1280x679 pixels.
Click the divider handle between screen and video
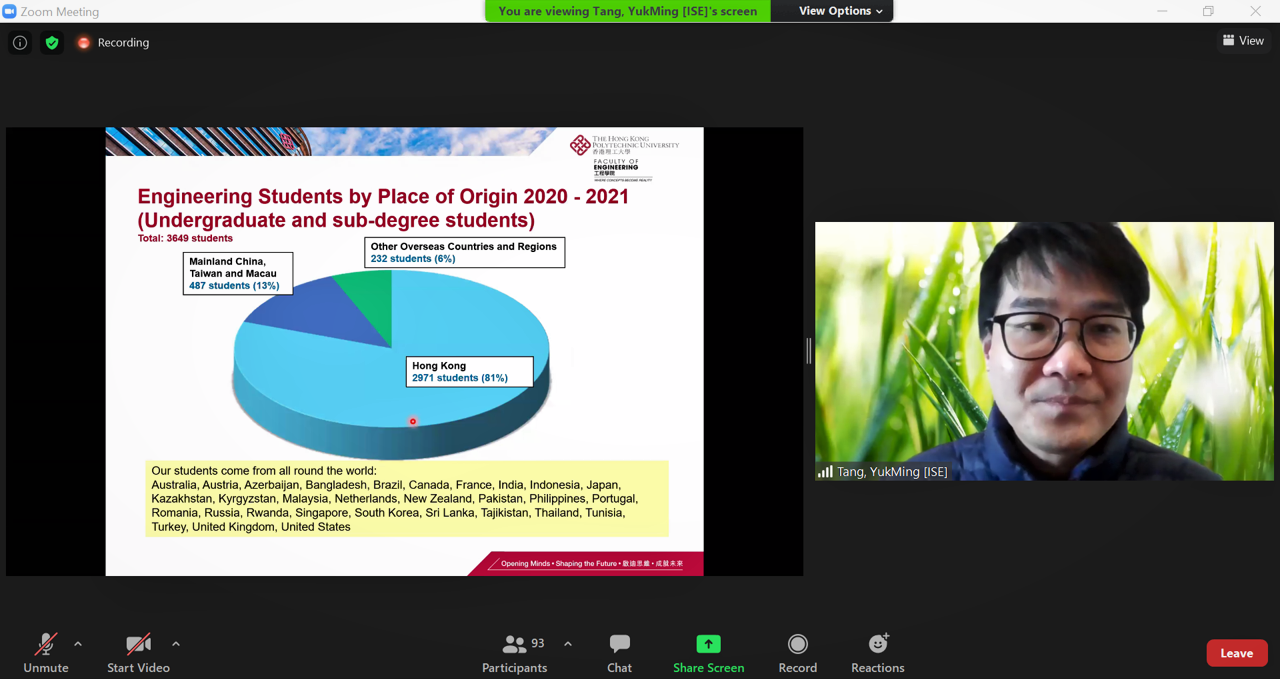click(x=809, y=351)
